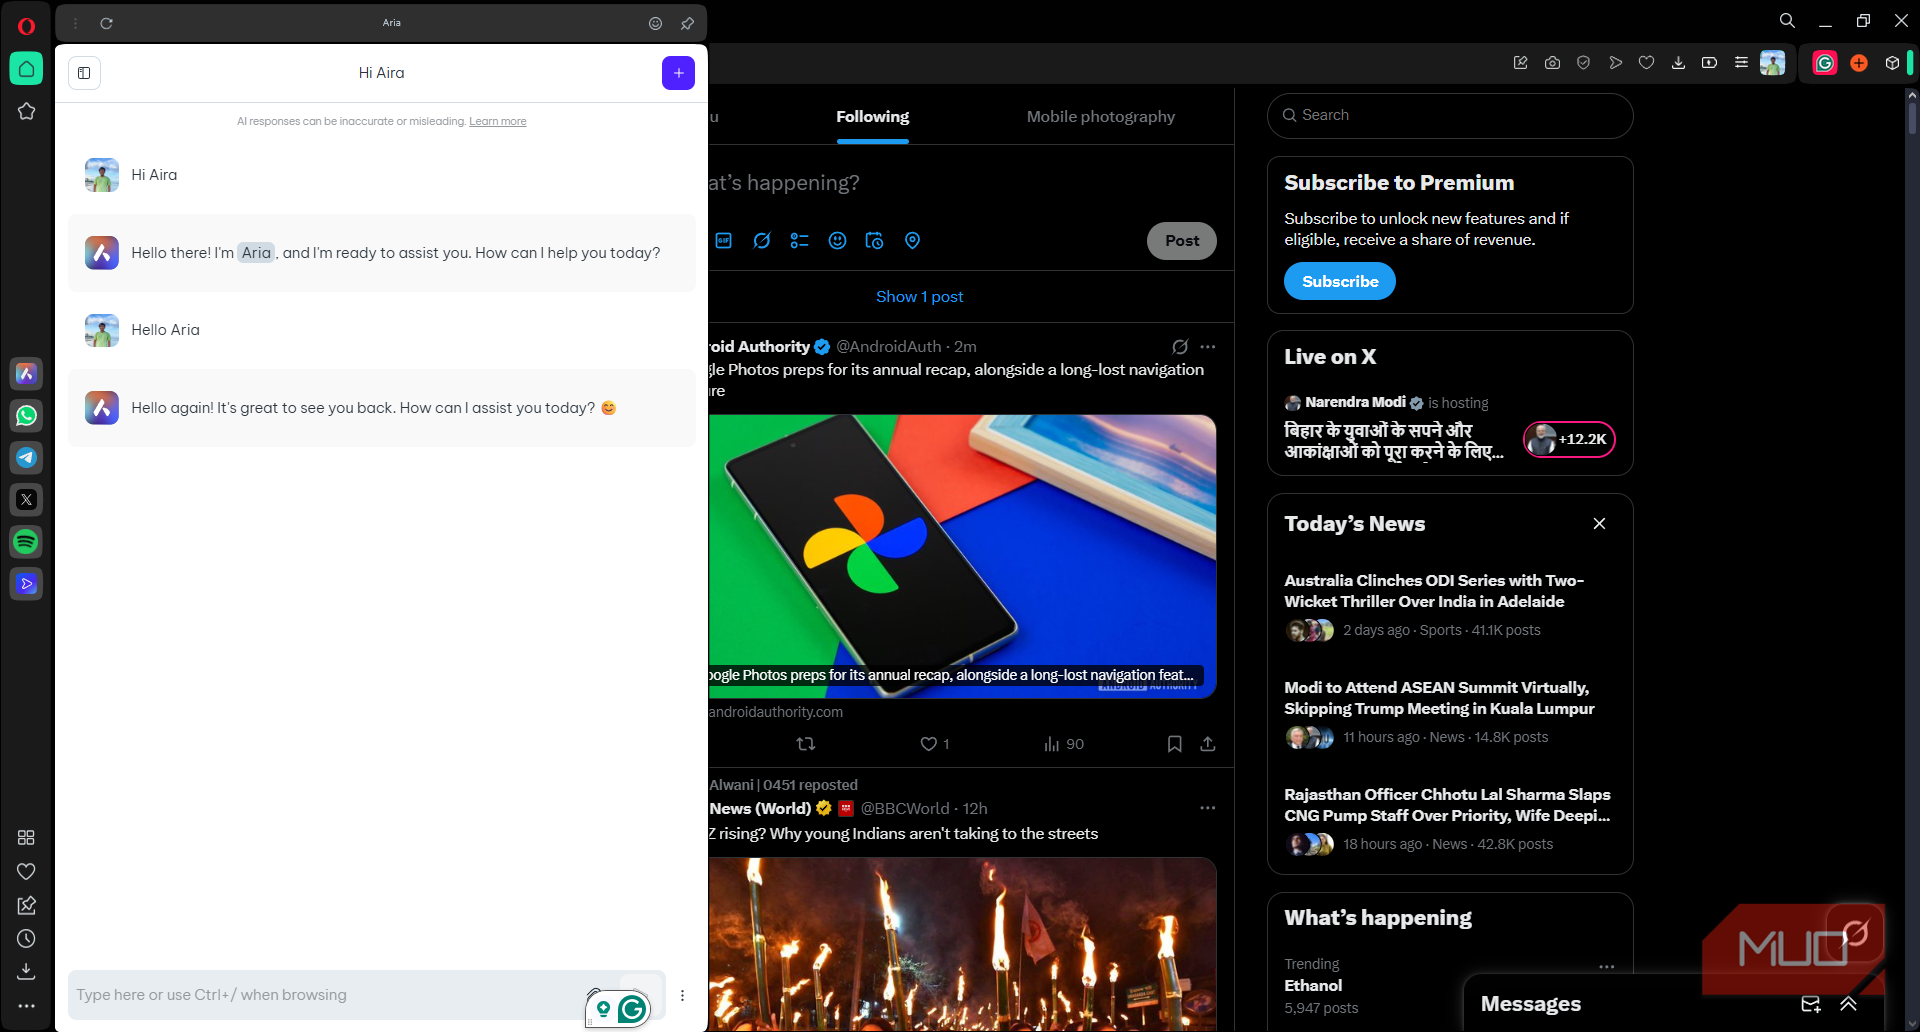
Task: Bookmark the Android Authority post
Action: [x=1175, y=744]
